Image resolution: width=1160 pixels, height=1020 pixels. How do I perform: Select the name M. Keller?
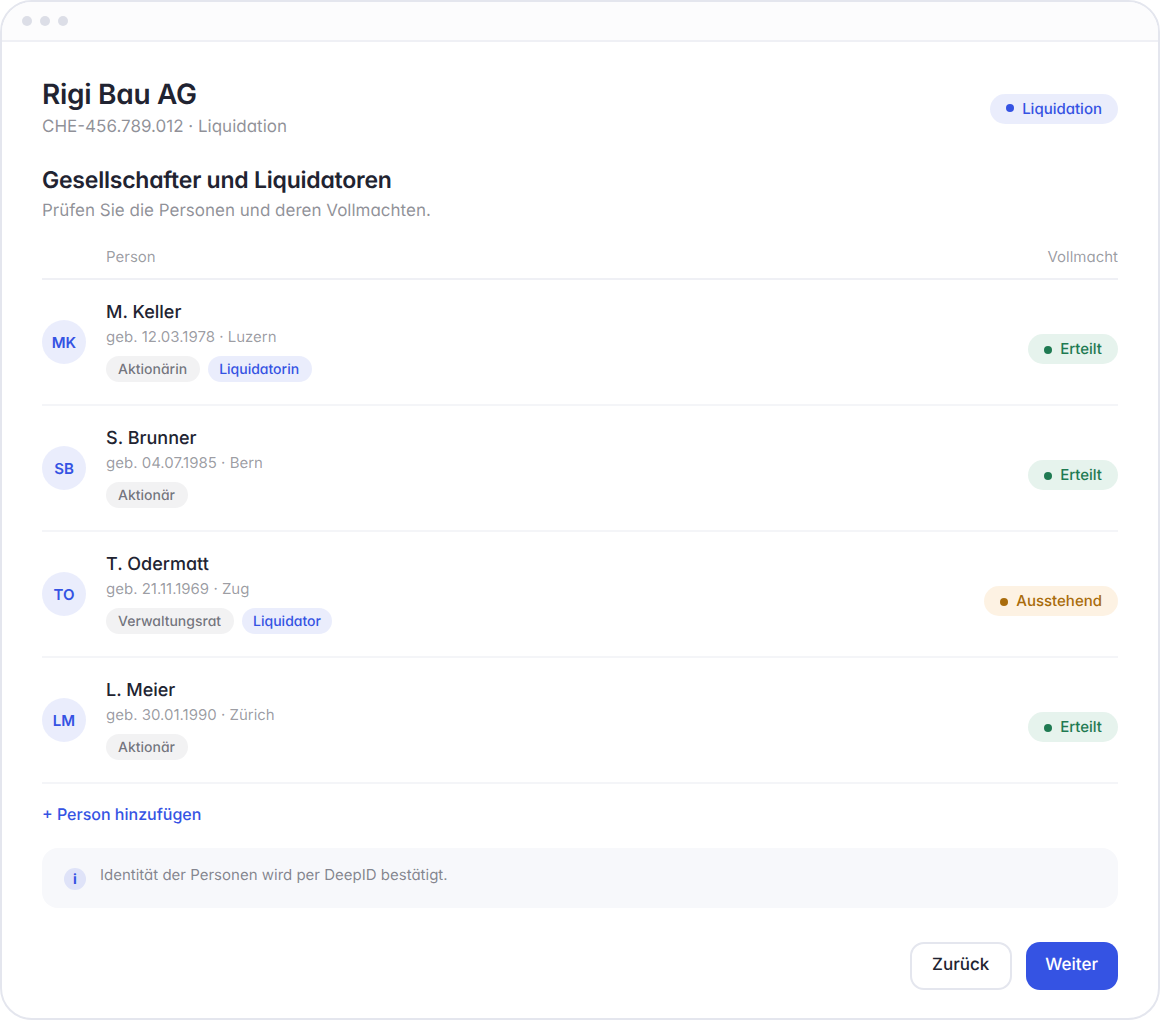coord(144,312)
